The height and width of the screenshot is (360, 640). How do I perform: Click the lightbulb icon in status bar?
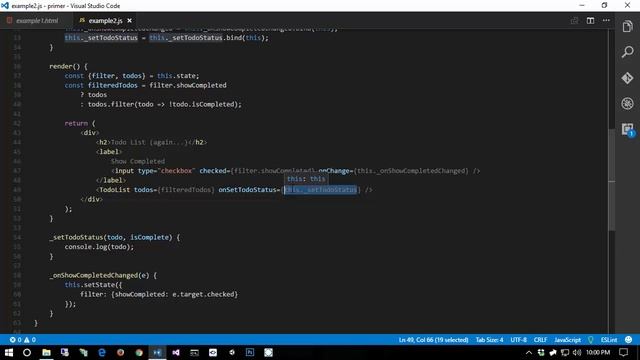[x=591, y=340]
